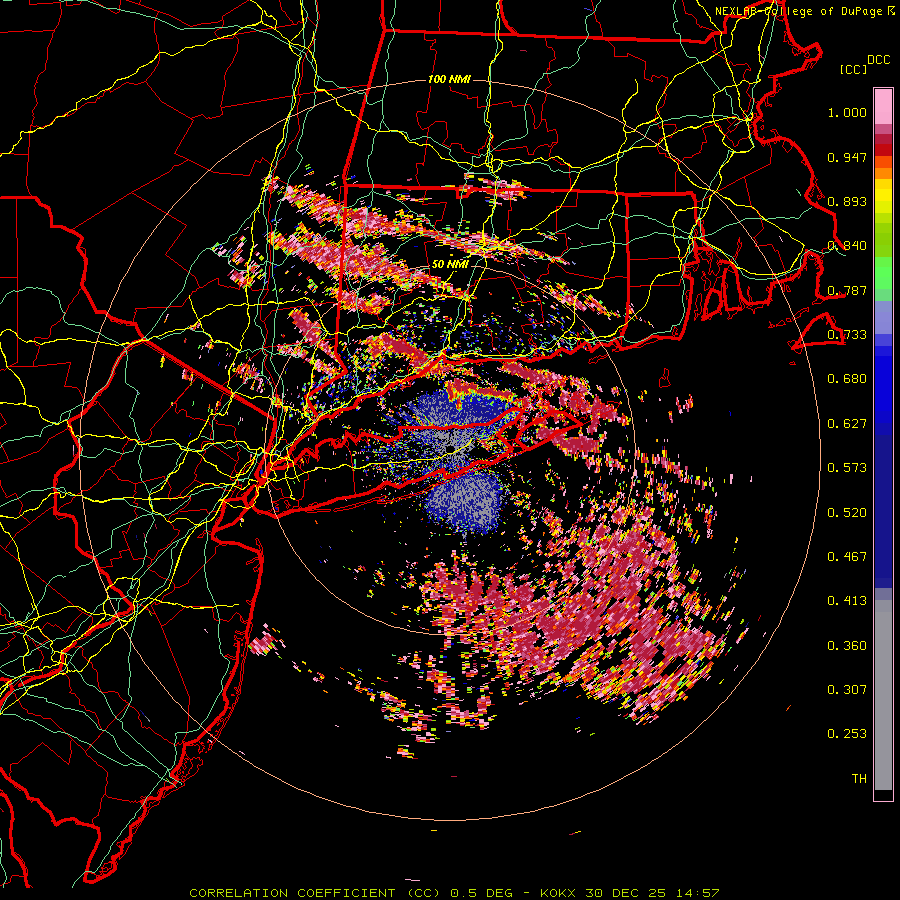Select the 0.787 scale label

[847, 290]
